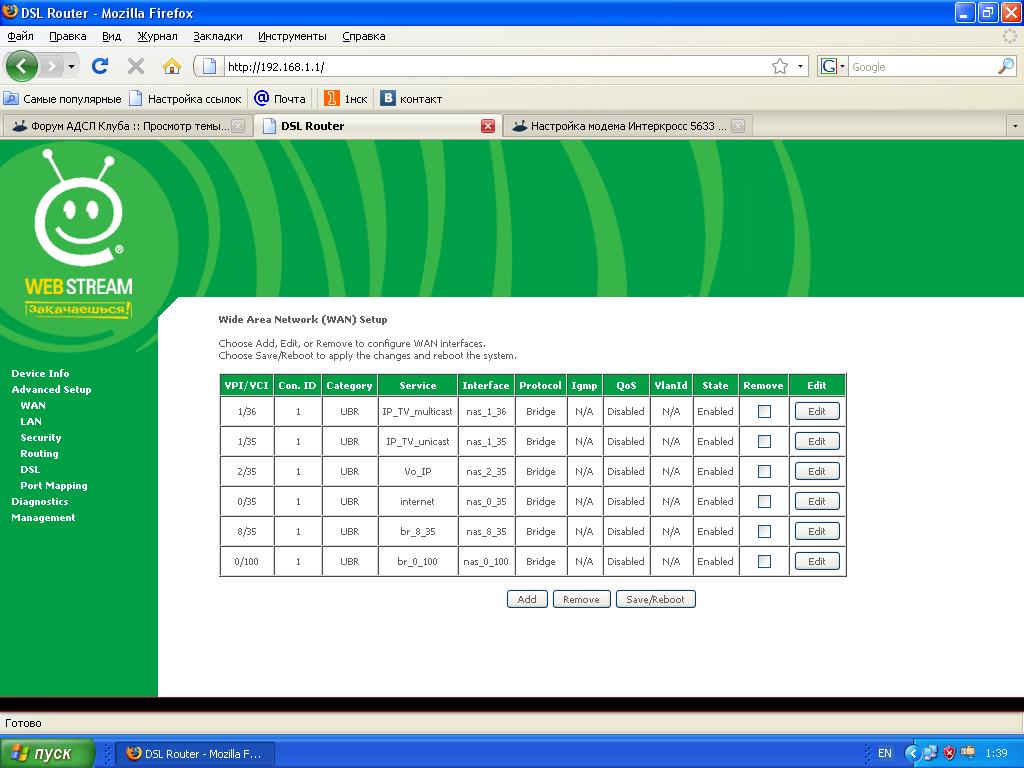1024x768 pixels.
Task: Click the EN language indicator
Action: (884, 754)
